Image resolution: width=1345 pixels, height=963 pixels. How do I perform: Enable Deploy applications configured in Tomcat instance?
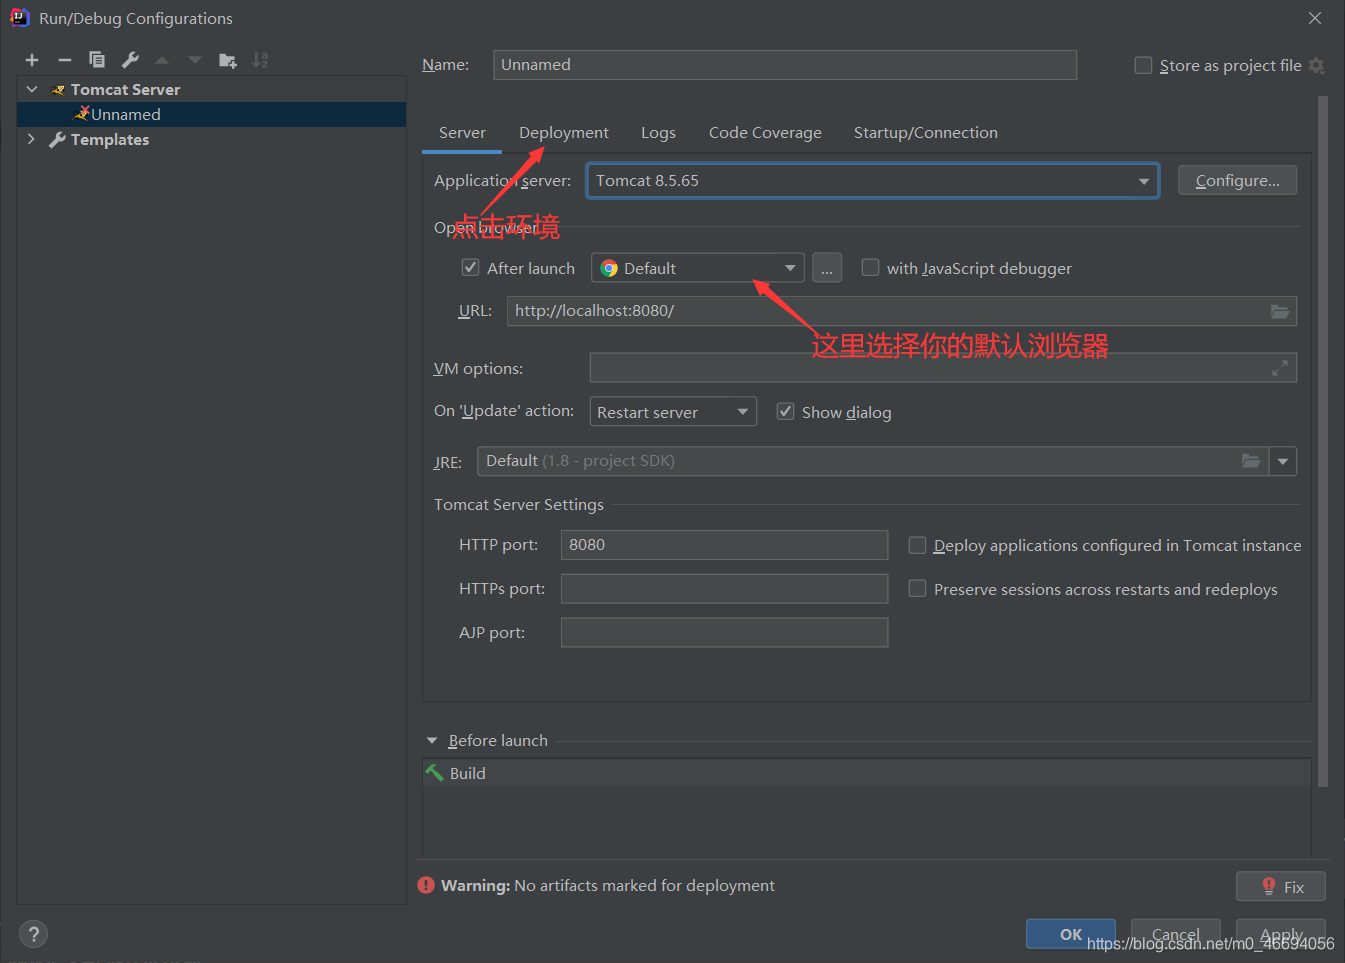pos(917,545)
